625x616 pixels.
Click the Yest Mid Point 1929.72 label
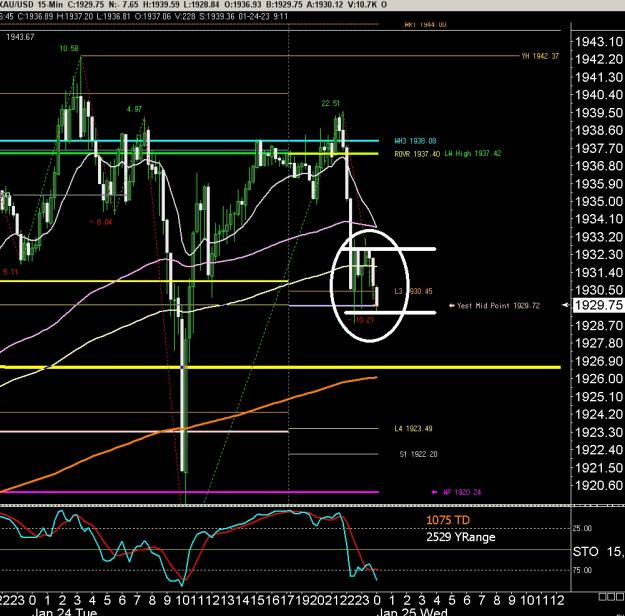pyautogui.click(x=494, y=306)
